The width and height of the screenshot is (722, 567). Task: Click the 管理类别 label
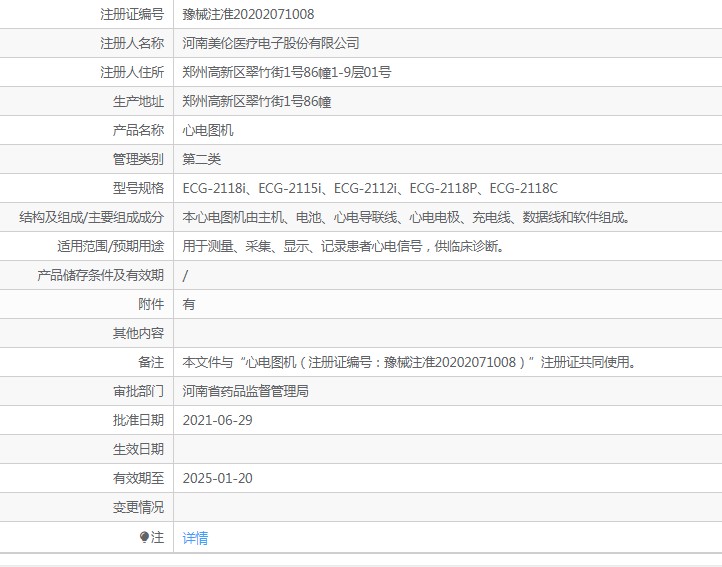139,159
